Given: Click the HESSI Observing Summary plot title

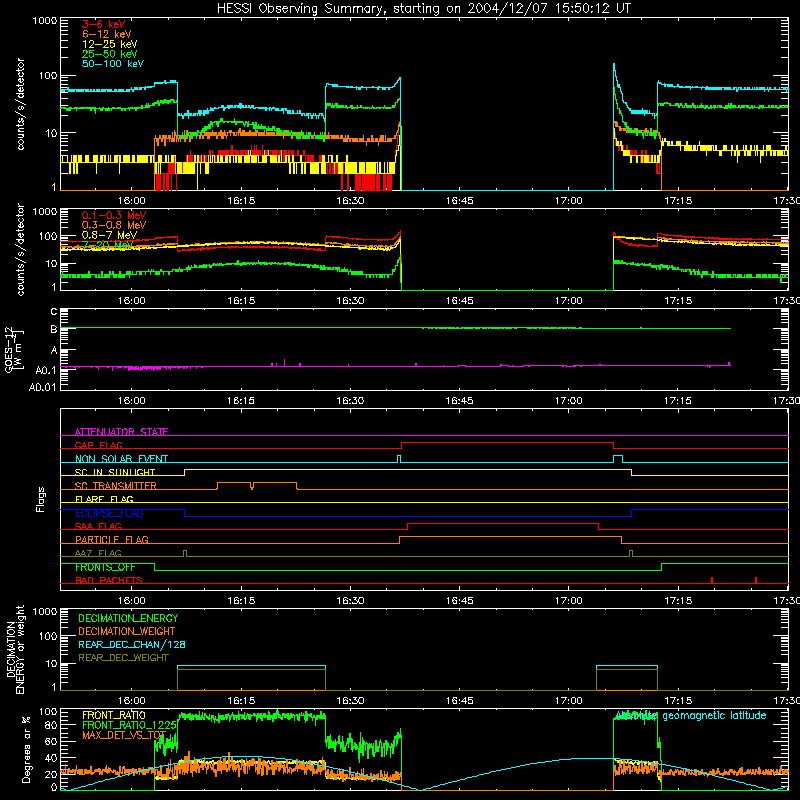Looking at the screenshot, I should [423, 8].
